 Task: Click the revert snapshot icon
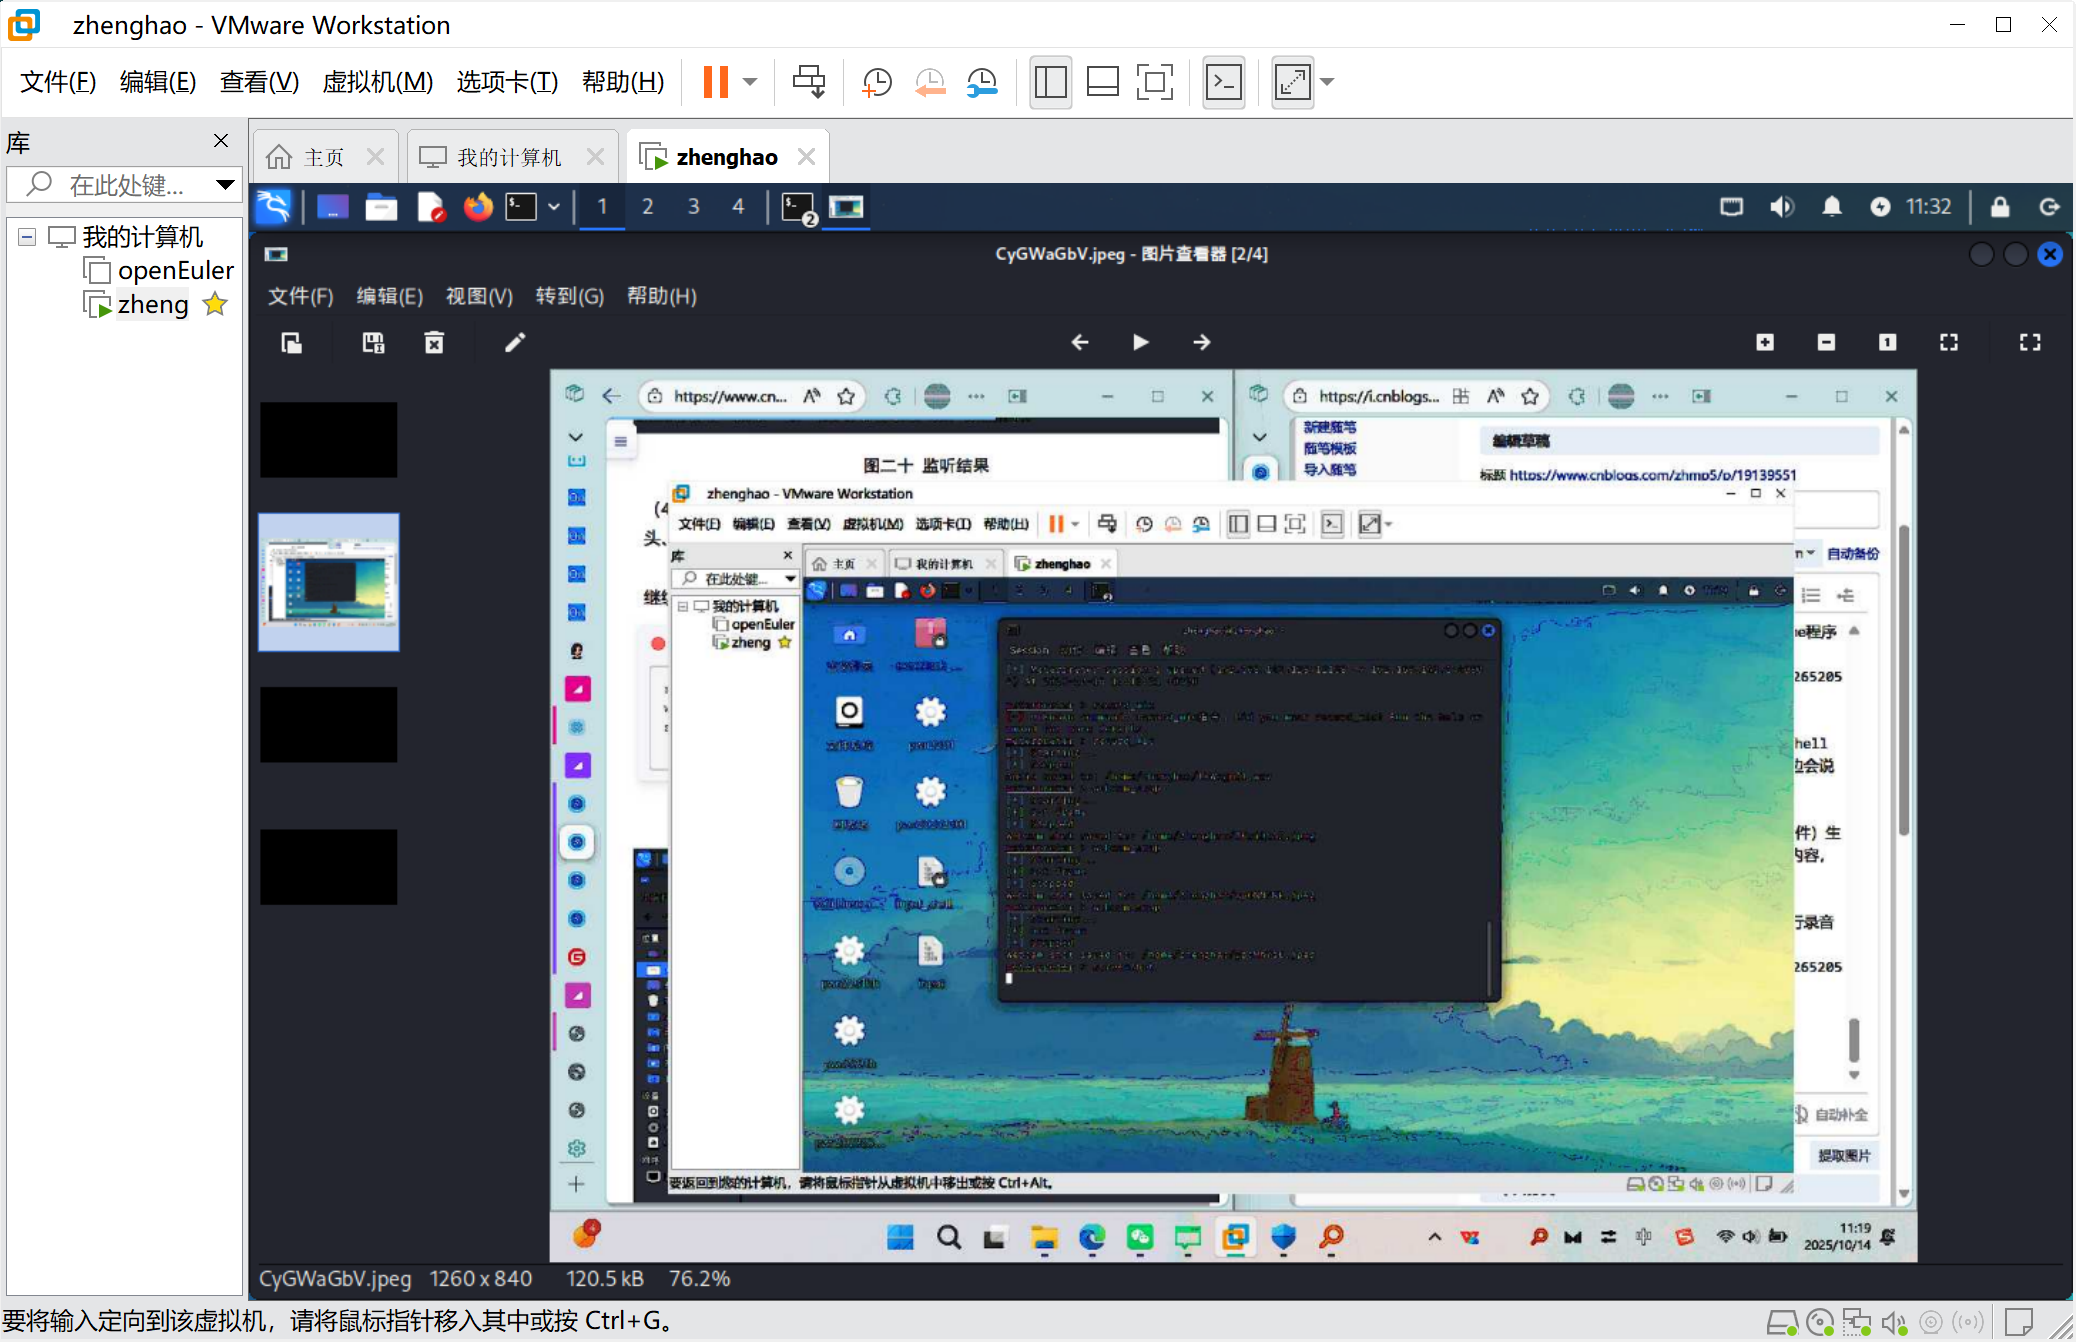tap(930, 82)
